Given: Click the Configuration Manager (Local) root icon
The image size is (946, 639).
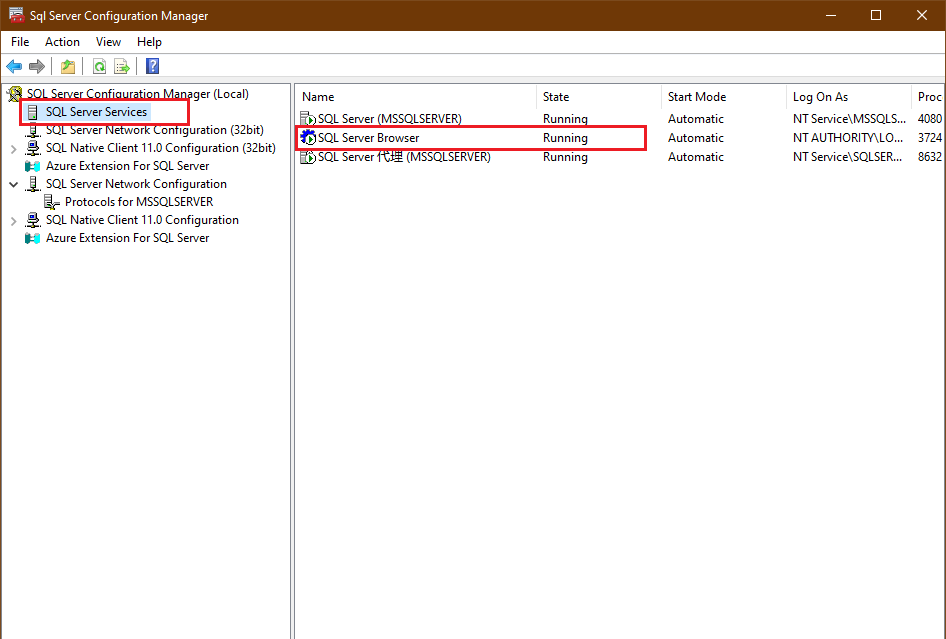Looking at the screenshot, I should point(14,94).
